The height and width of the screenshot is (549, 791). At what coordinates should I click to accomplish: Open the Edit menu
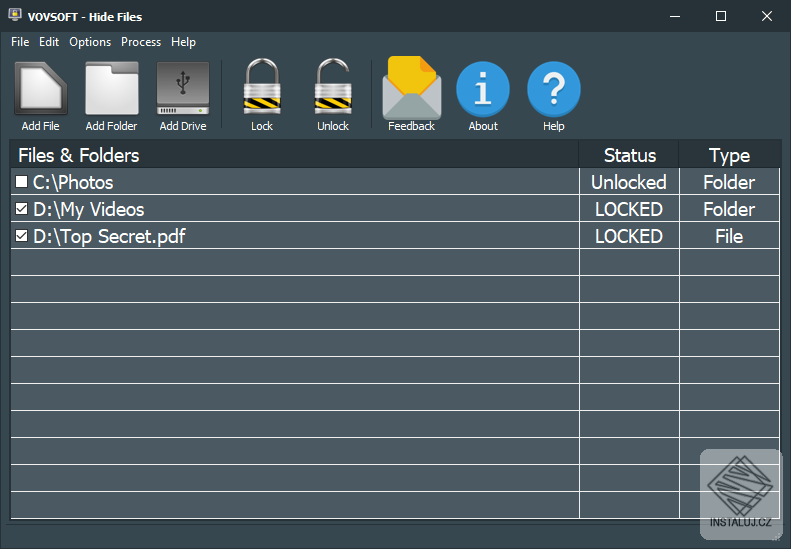(x=49, y=42)
